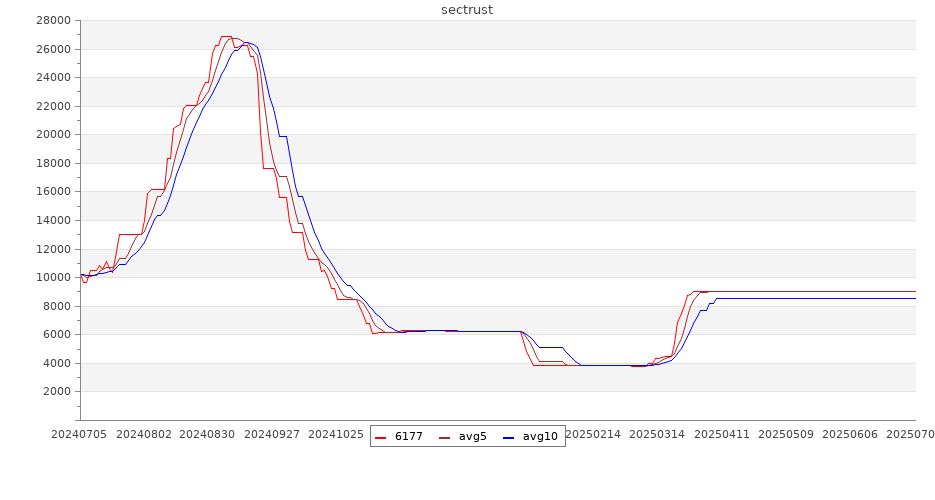This screenshot has height=500, width=935.
Task: Click the 20240705 date on the x-axis
Action: [80, 435]
